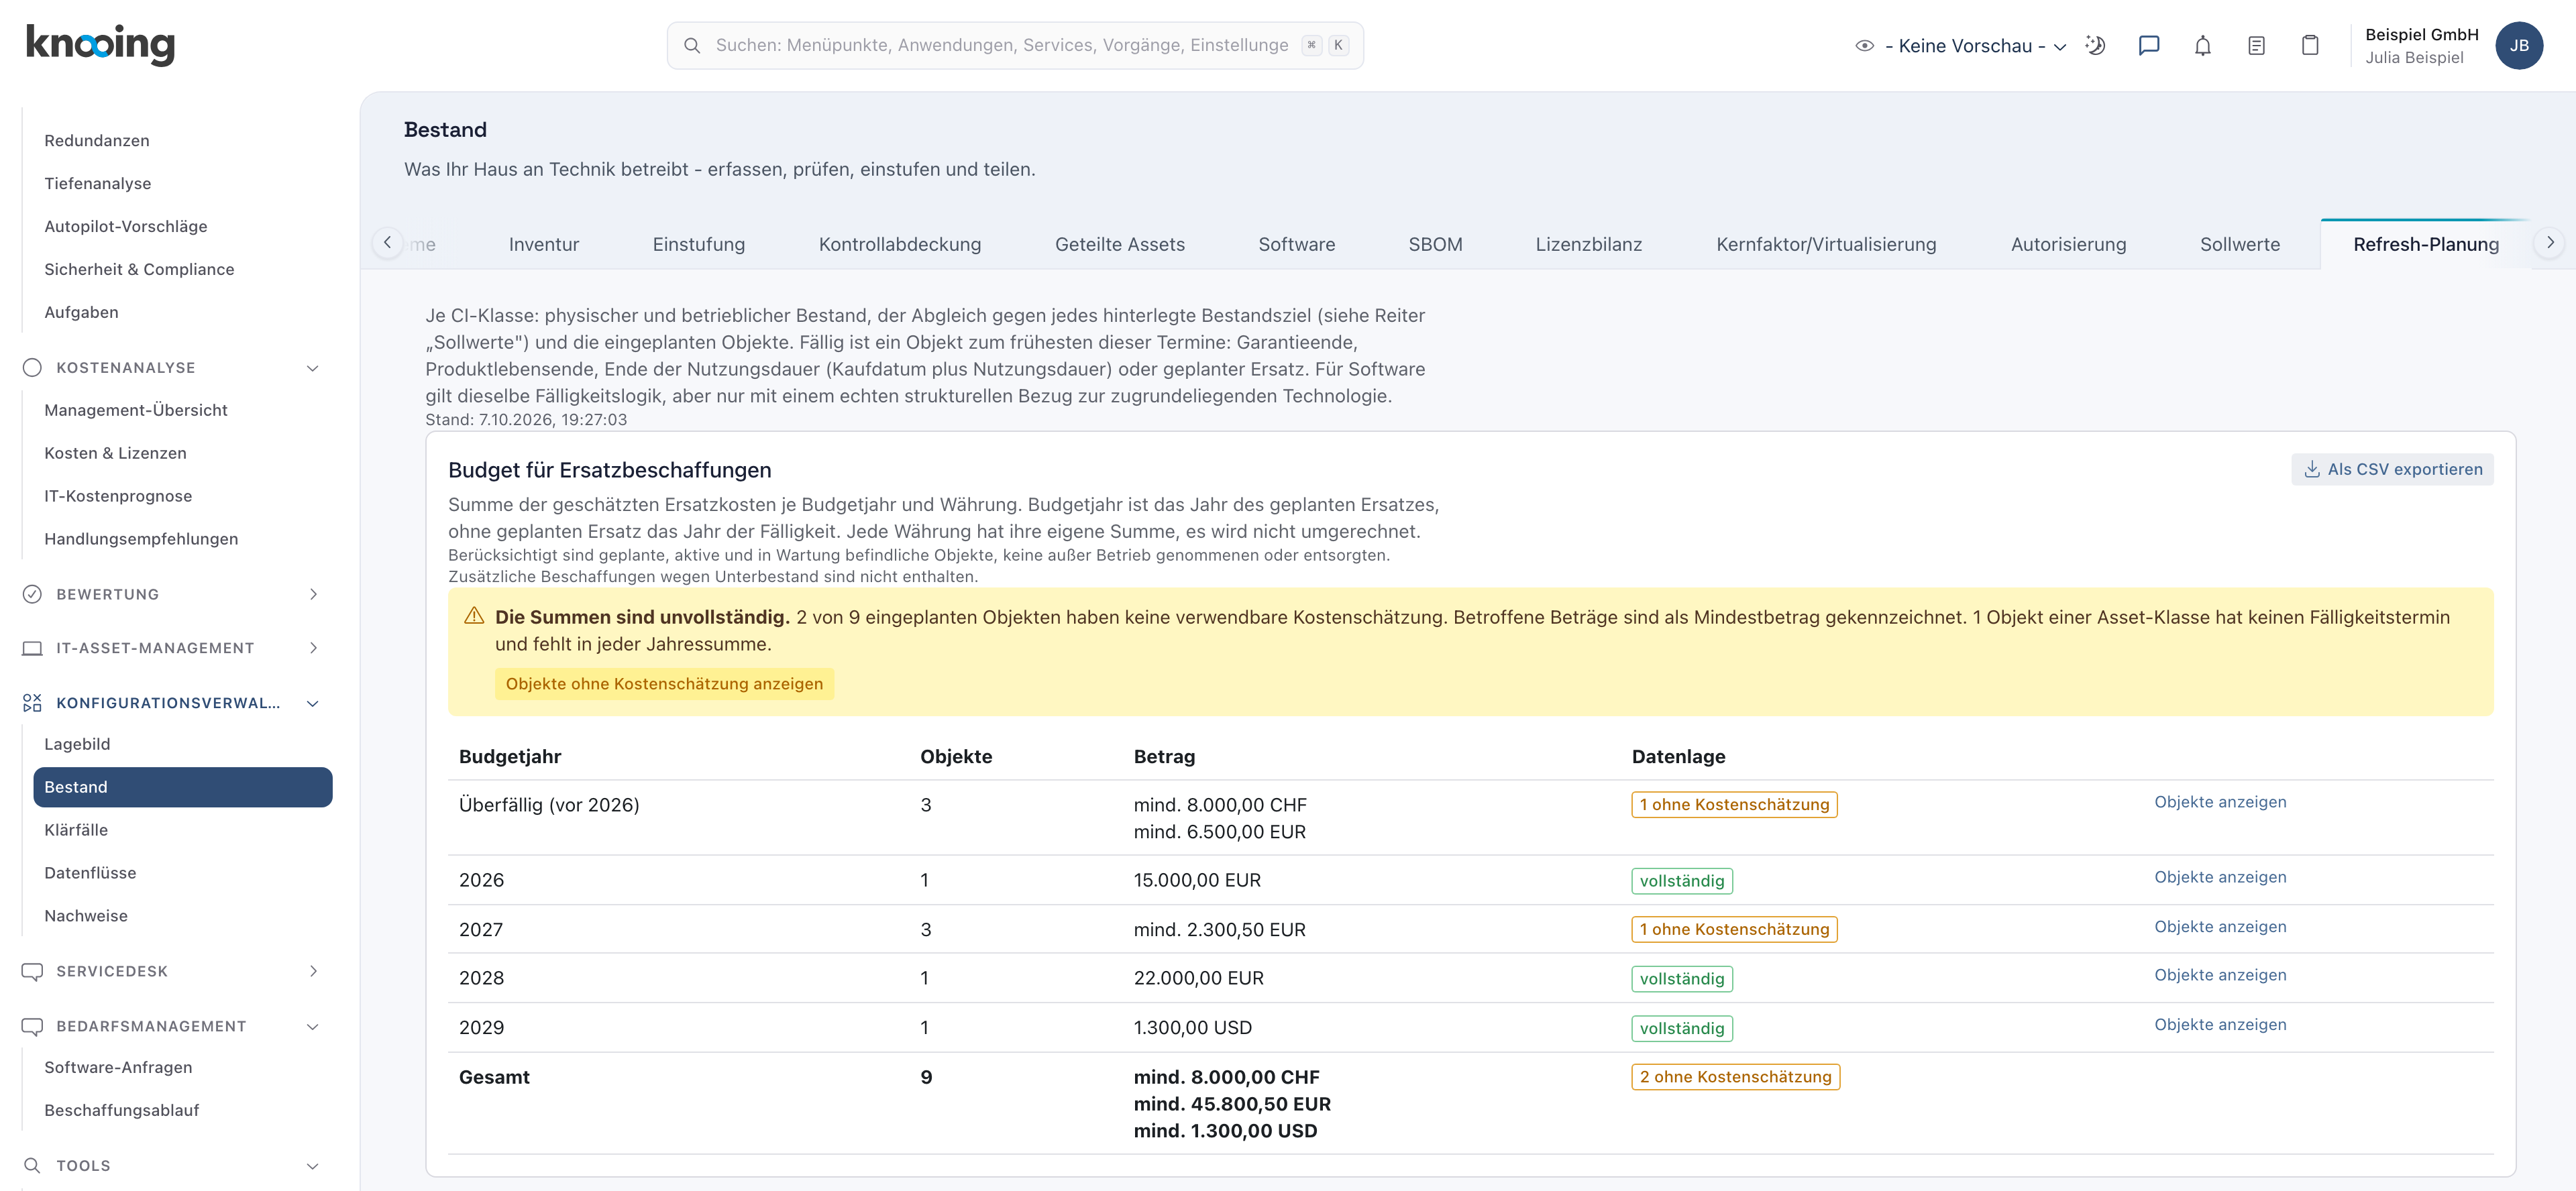Collapse the Bedarfsmanagement section chevron
The height and width of the screenshot is (1191, 2576).
pyautogui.click(x=313, y=1027)
